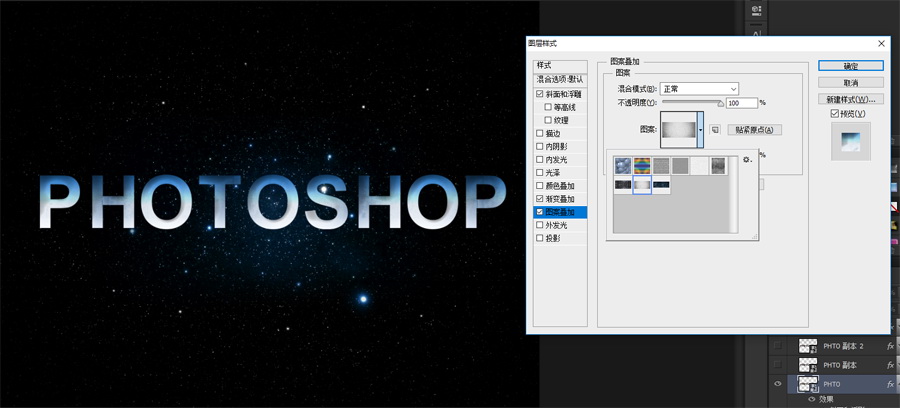Click the pattern picker vertical scrollbar
The height and width of the screenshot is (408, 900).
[x=733, y=195]
